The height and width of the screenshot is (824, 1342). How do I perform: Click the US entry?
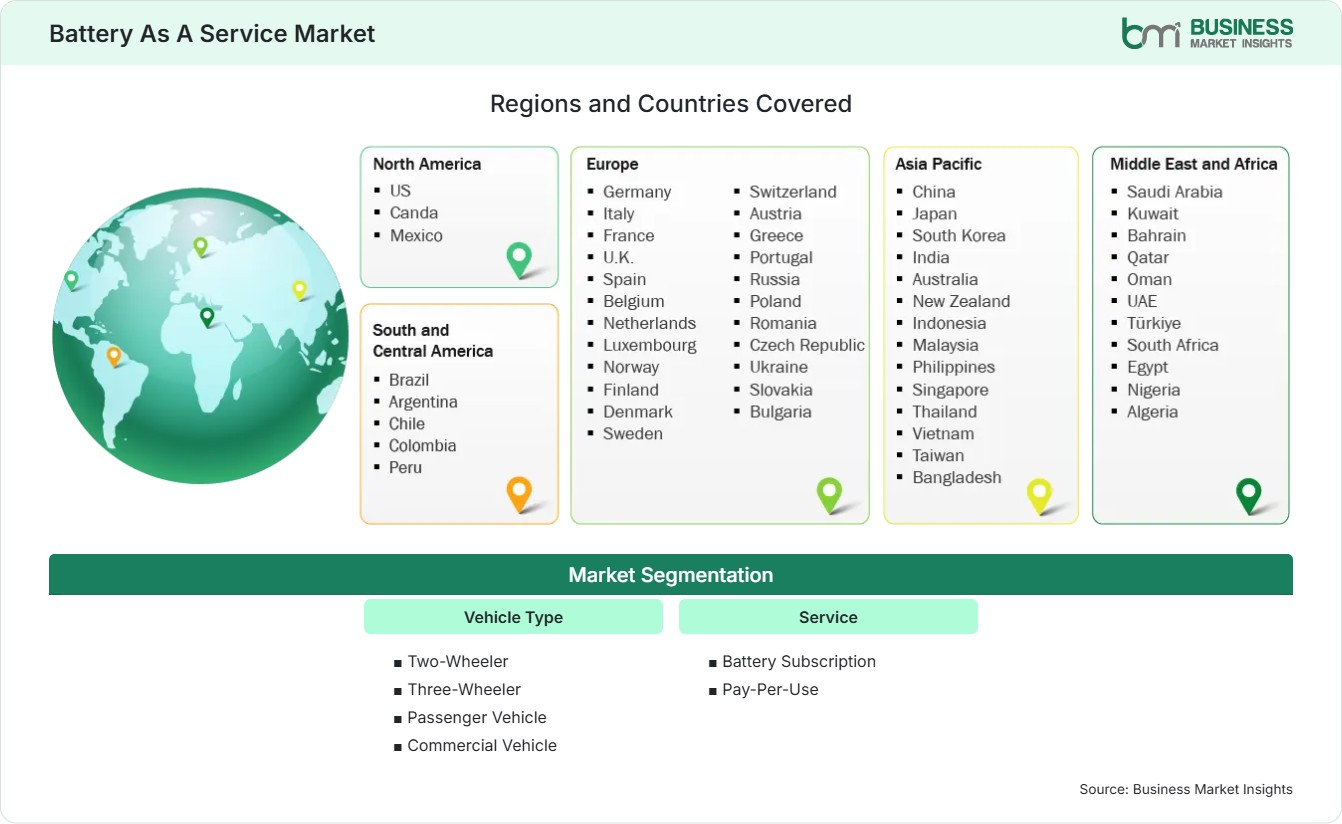pyautogui.click(x=400, y=190)
